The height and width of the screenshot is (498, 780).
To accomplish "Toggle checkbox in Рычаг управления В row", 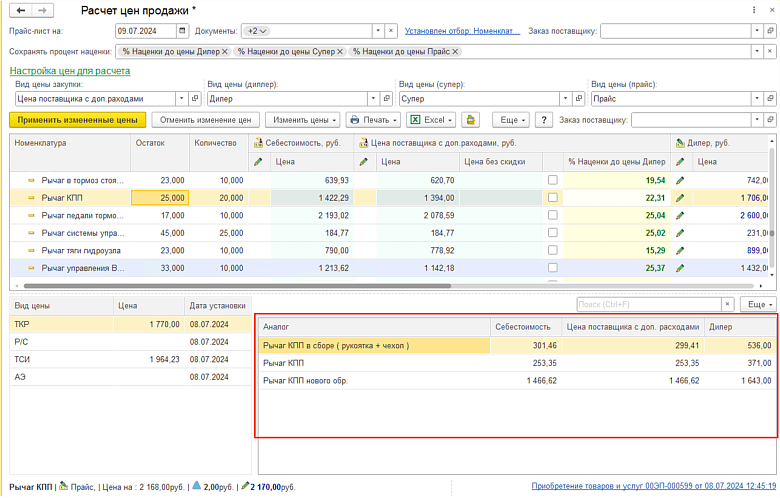I will click(552, 268).
